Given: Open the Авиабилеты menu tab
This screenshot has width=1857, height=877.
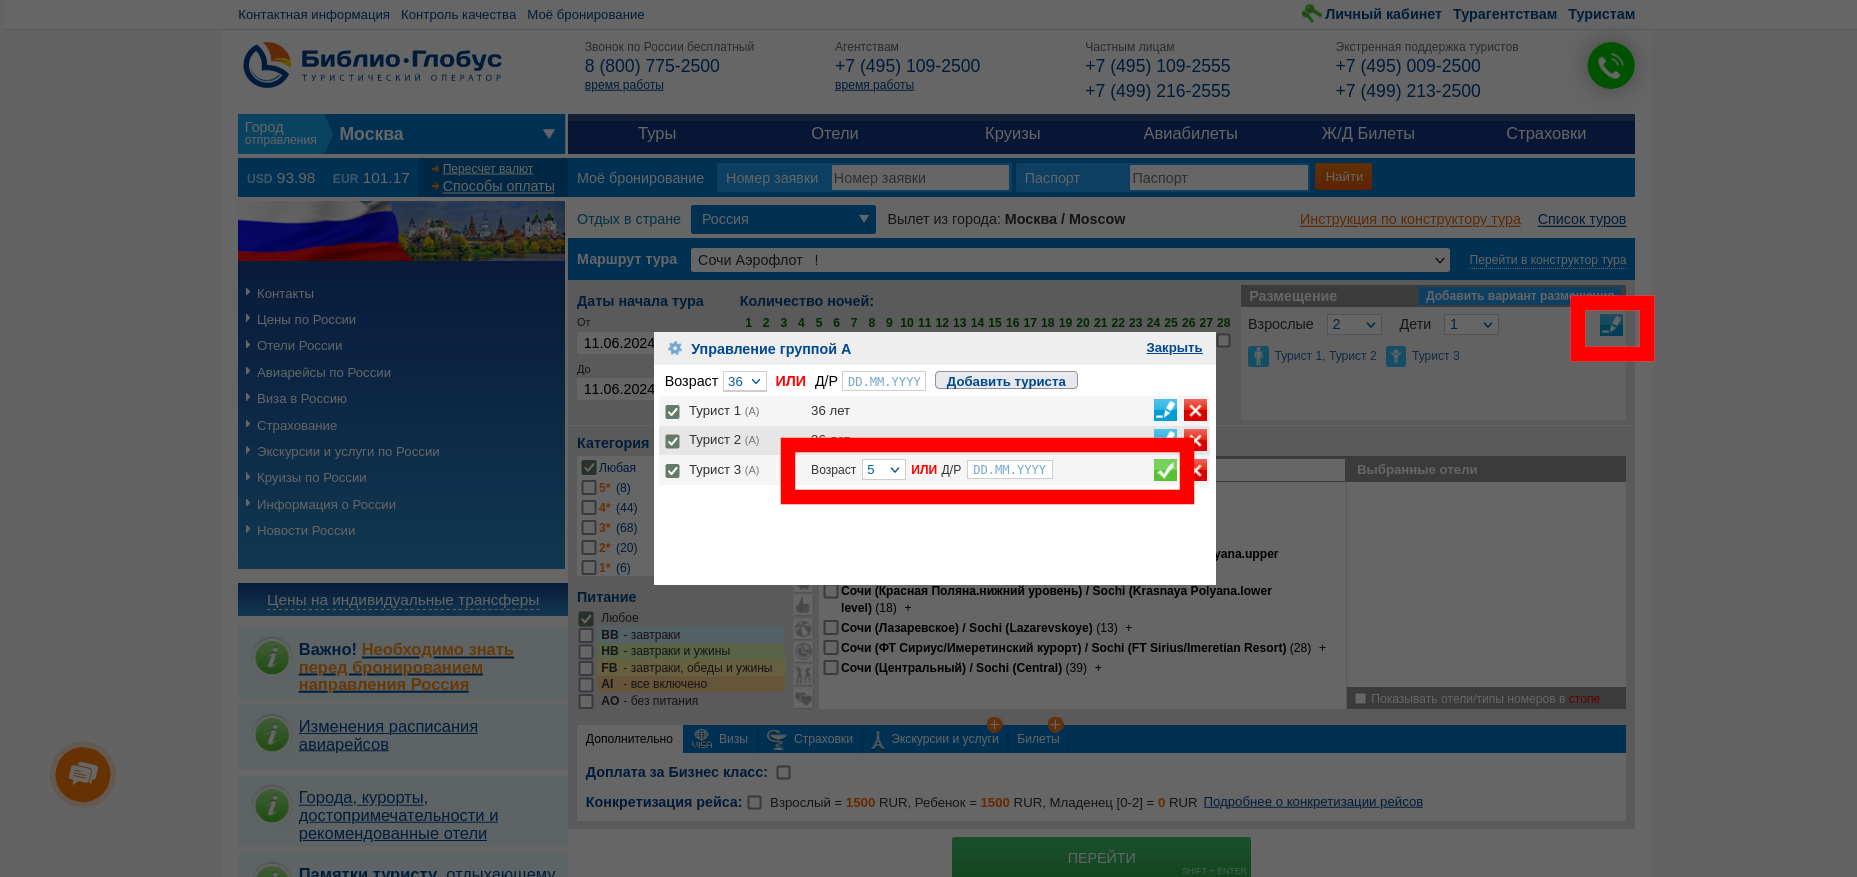Looking at the screenshot, I should coord(1190,134).
